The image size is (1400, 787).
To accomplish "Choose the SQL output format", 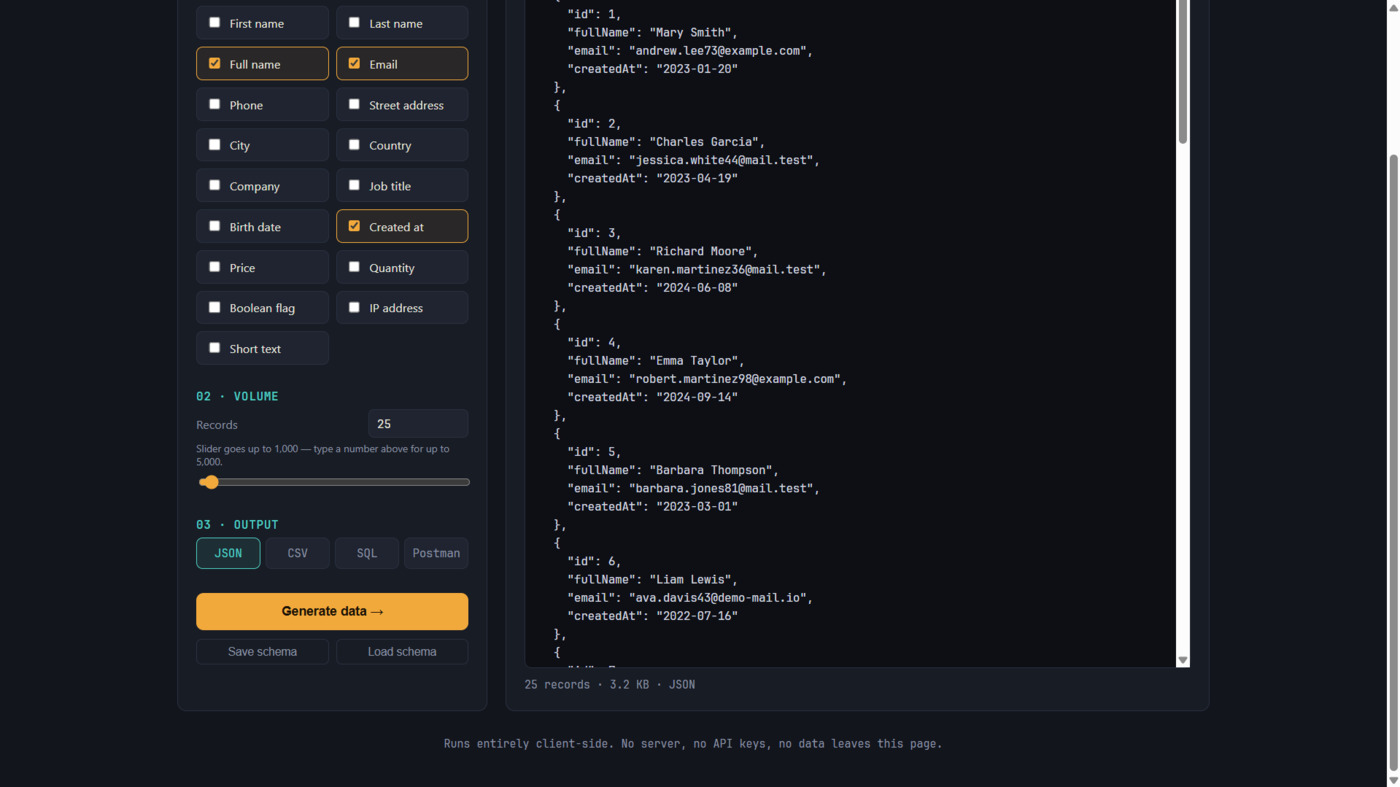I will click(x=367, y=553).
